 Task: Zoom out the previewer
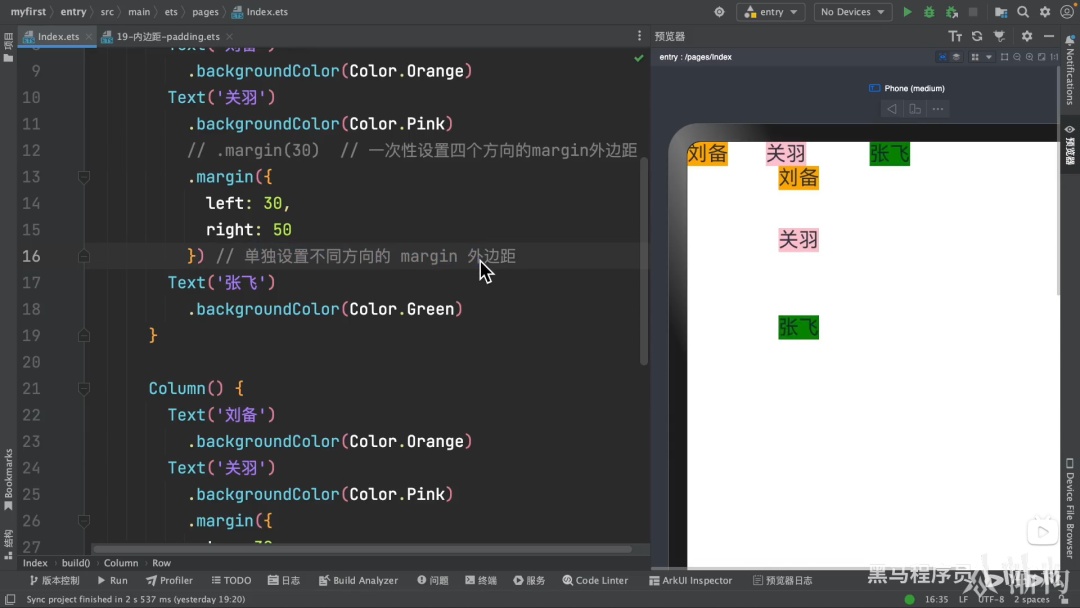coord(1017,57)
